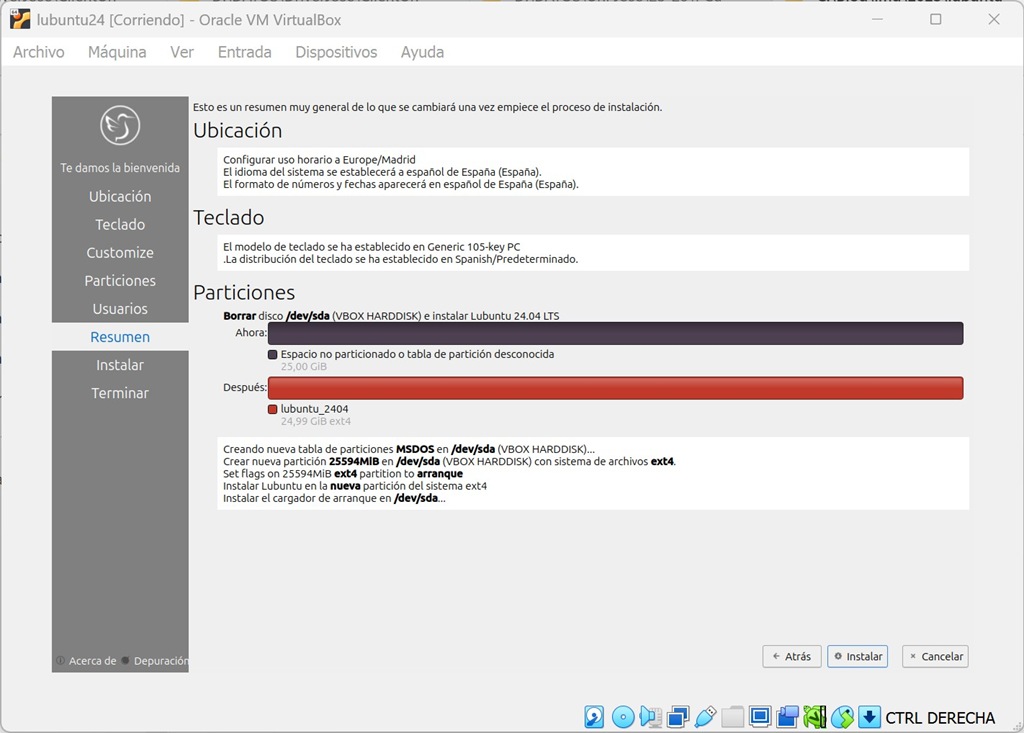Click the Lubuntu bird logo in sidebar
This screenshot has height=733, width=1024.
(x=120, y=125)
